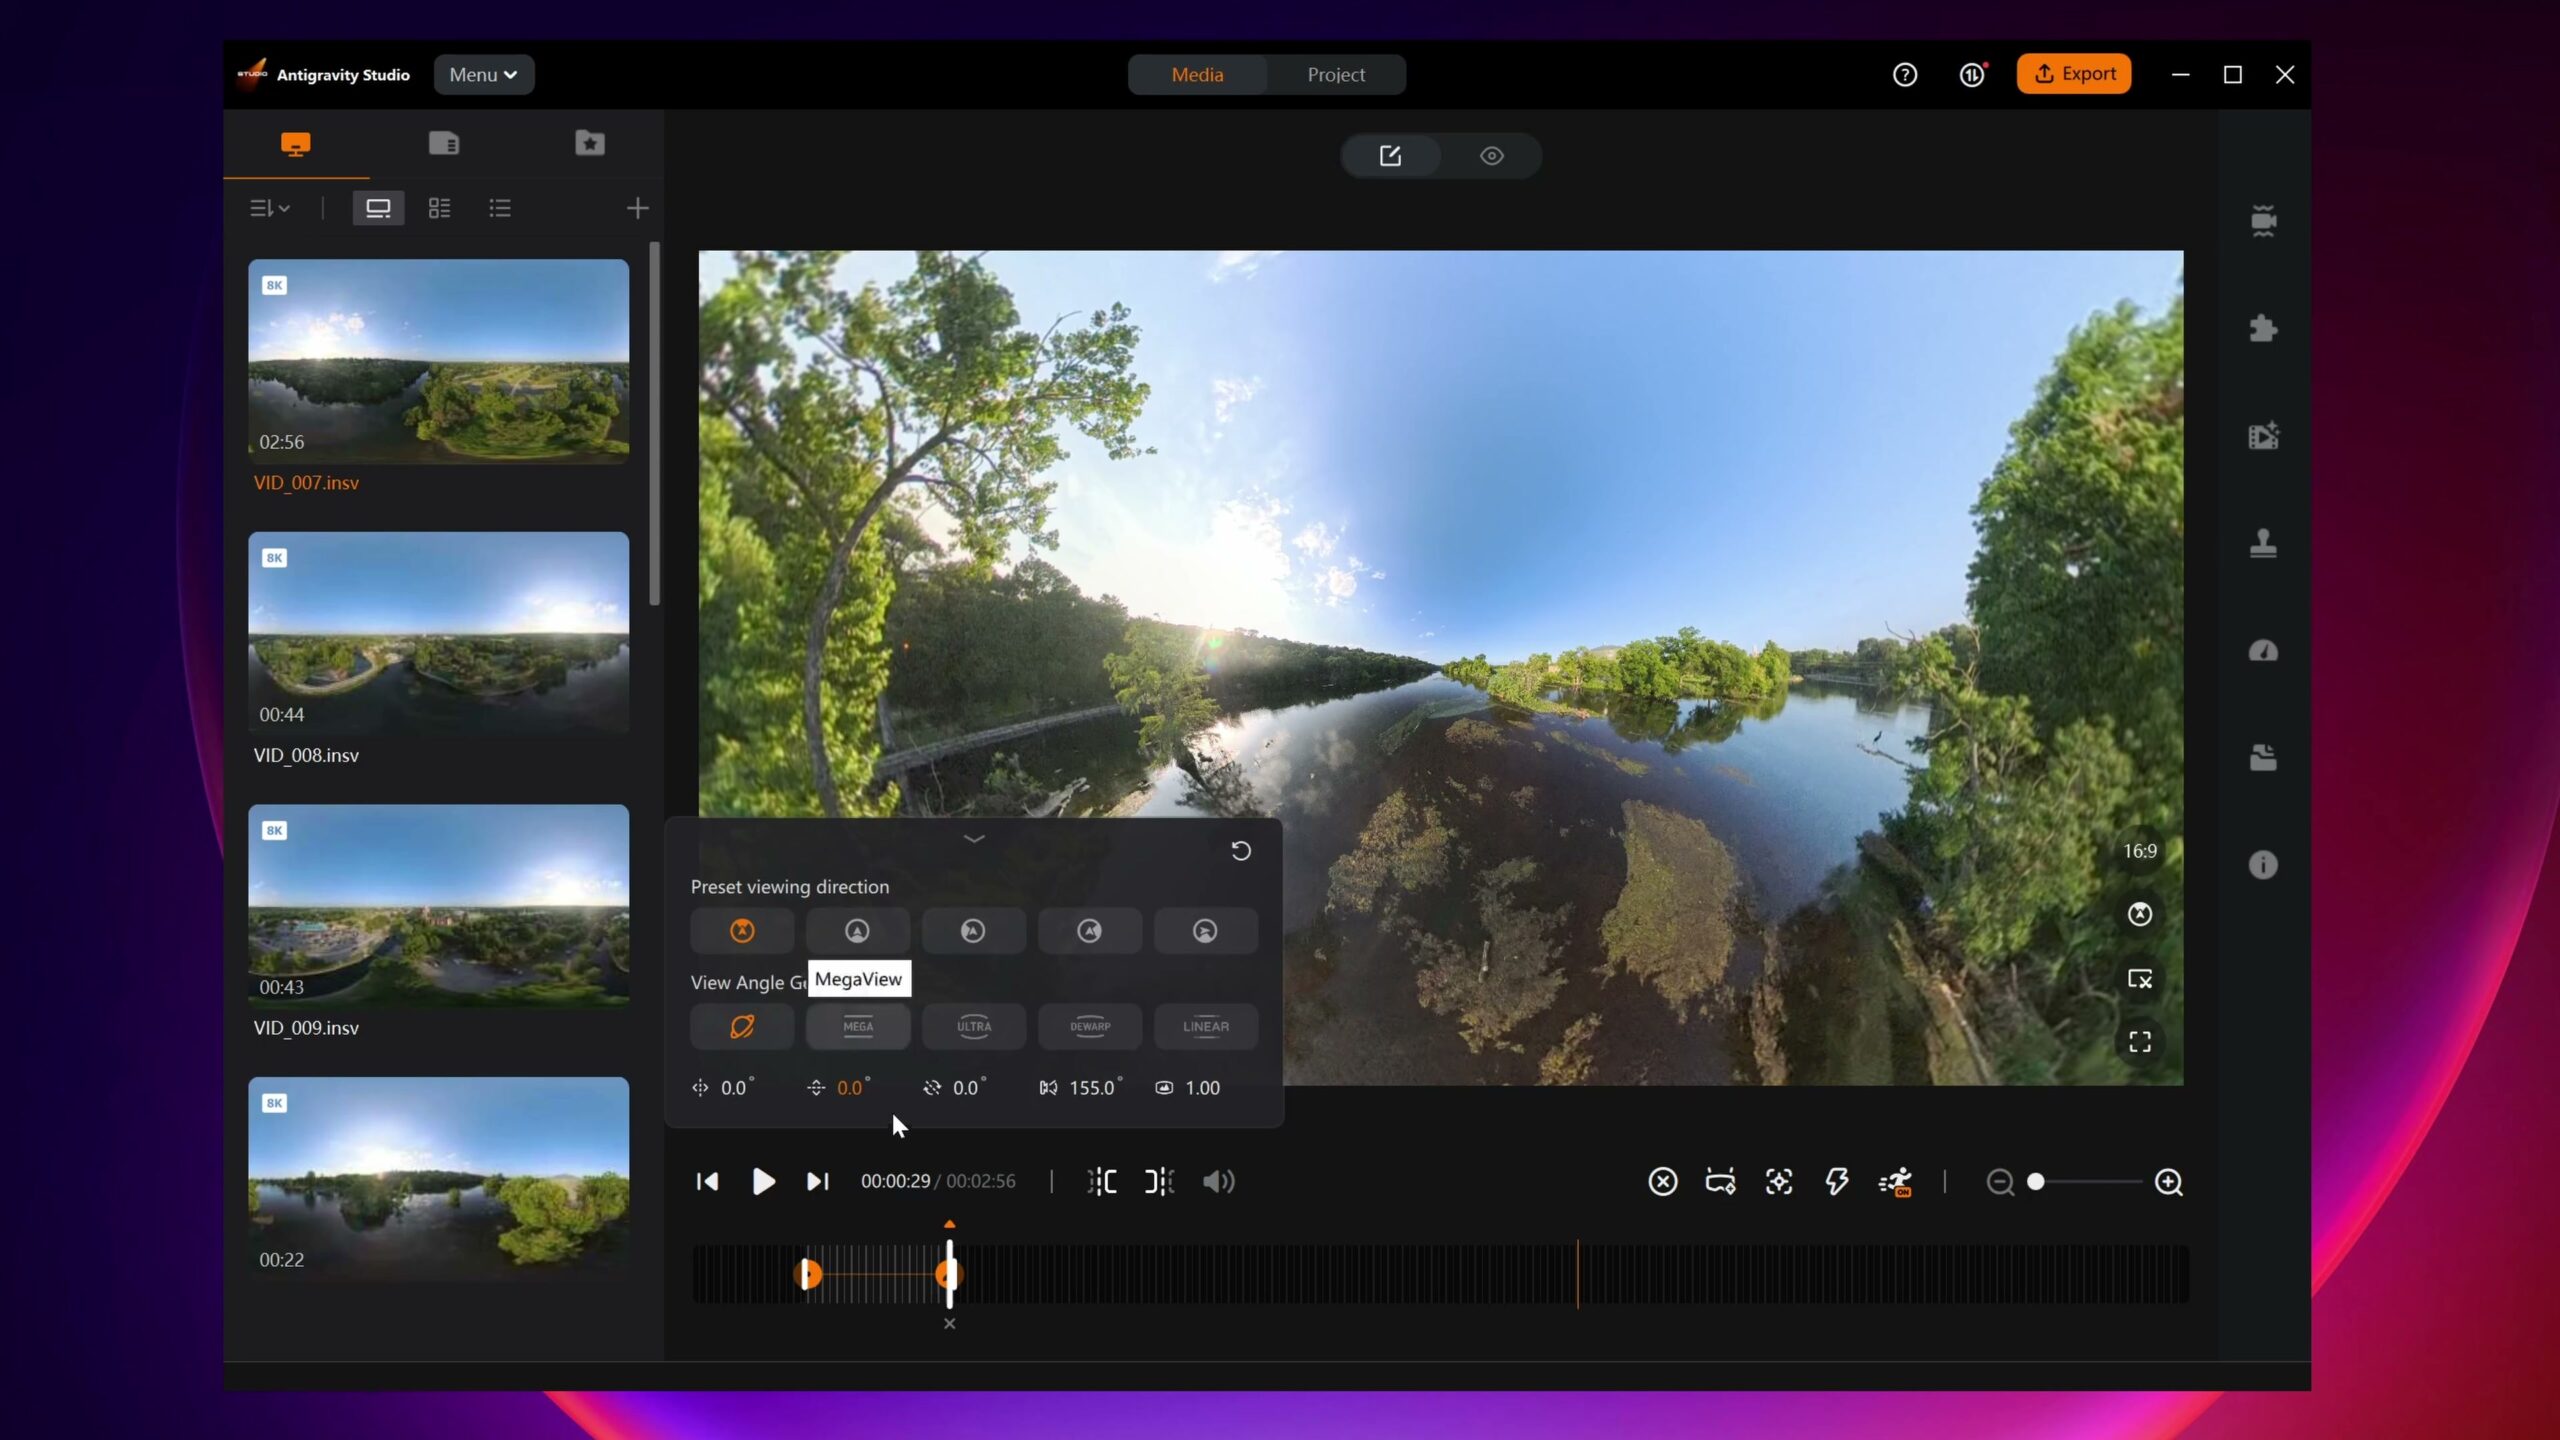Collapse the view settings panel chevron
The image size is (2560, 1440).
(974, 839)
